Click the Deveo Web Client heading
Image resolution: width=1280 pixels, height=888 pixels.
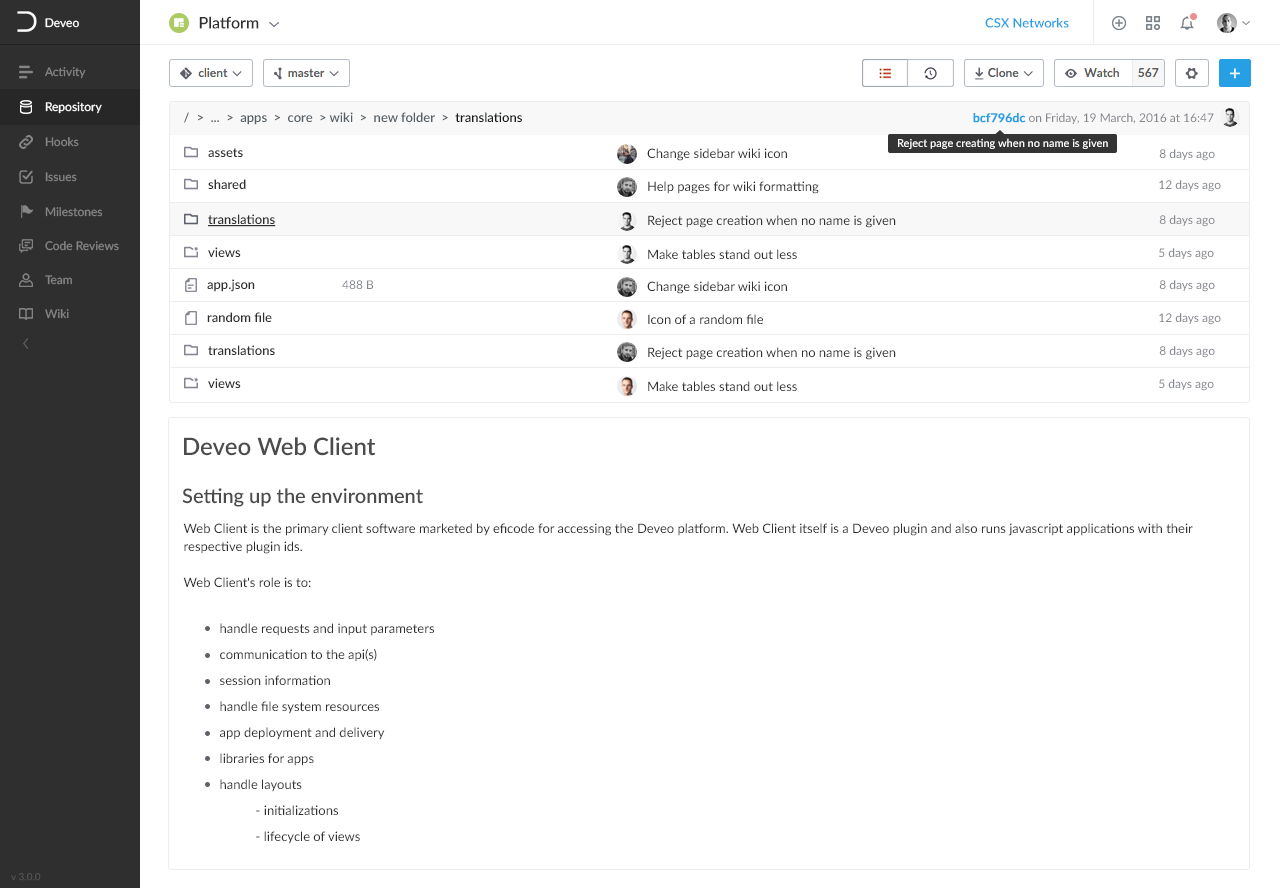[x=279, y=446]
